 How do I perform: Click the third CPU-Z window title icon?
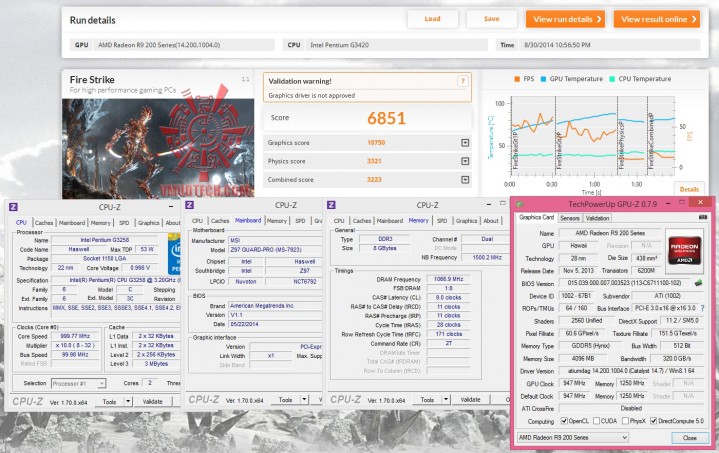coord(332,205)
